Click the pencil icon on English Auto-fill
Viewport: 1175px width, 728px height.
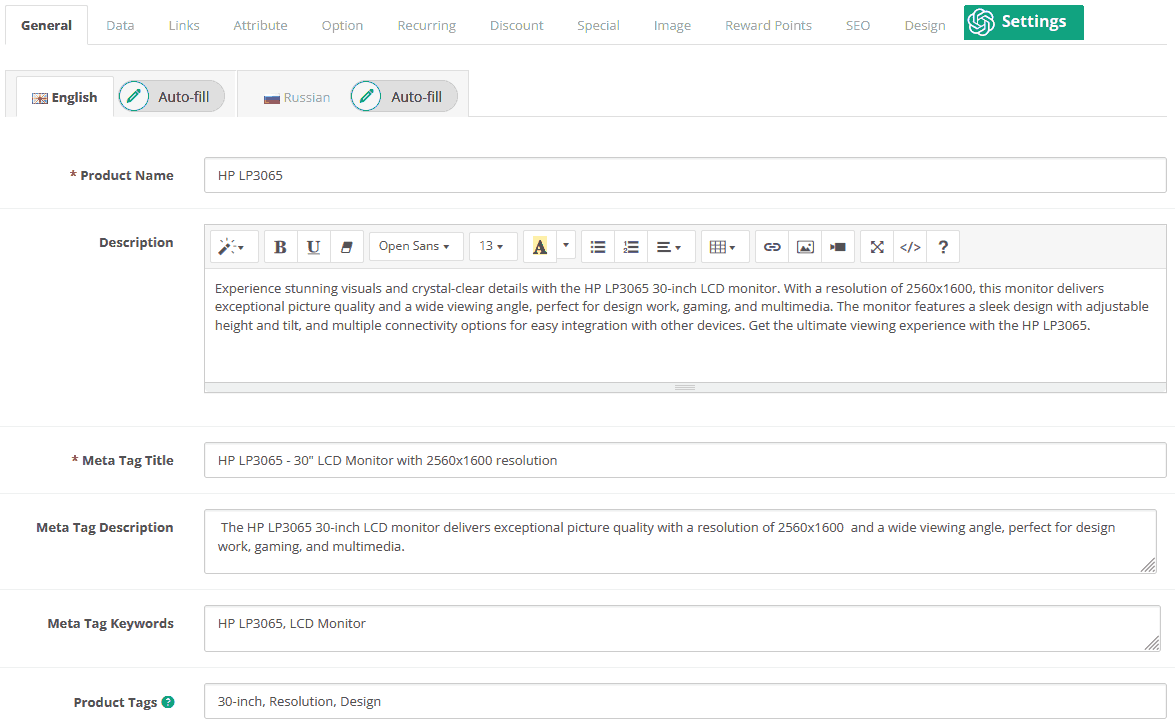click(x=134, y=96)
